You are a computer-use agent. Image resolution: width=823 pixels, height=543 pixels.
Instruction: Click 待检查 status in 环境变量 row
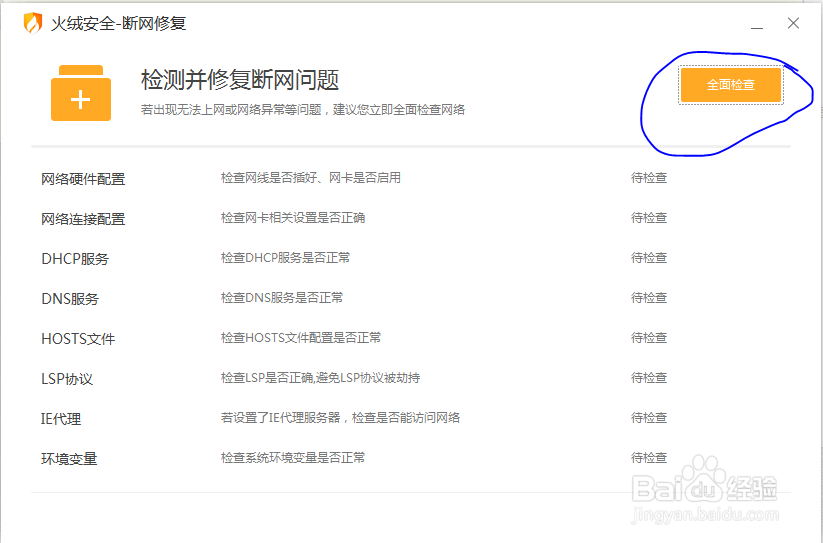point(649,457)
